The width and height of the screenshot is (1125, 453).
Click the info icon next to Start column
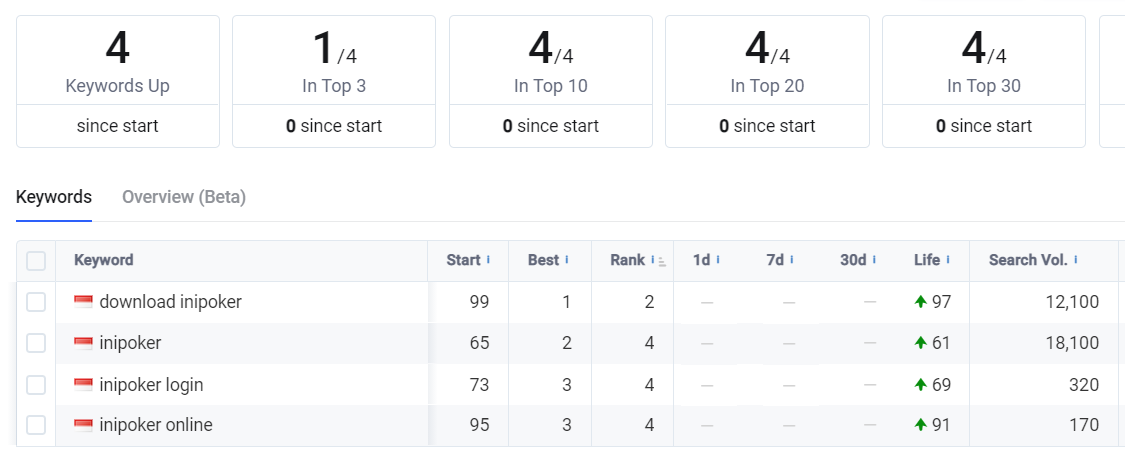point(489,260)
